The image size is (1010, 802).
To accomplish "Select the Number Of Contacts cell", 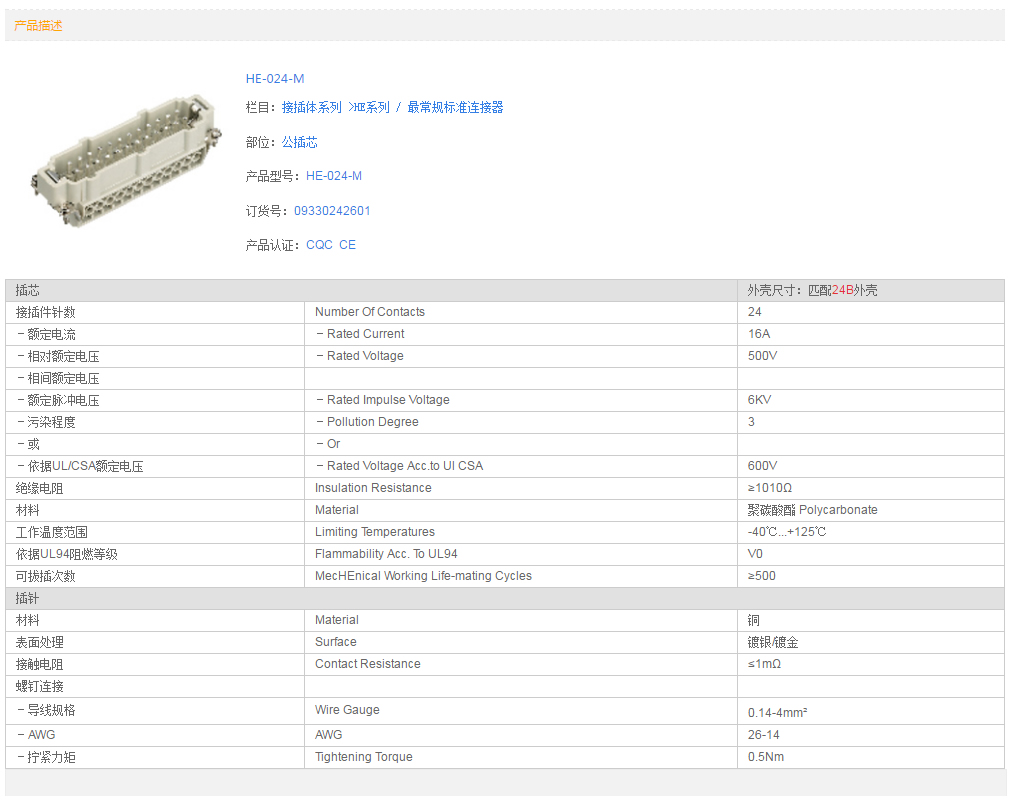I will pos(370,312).
